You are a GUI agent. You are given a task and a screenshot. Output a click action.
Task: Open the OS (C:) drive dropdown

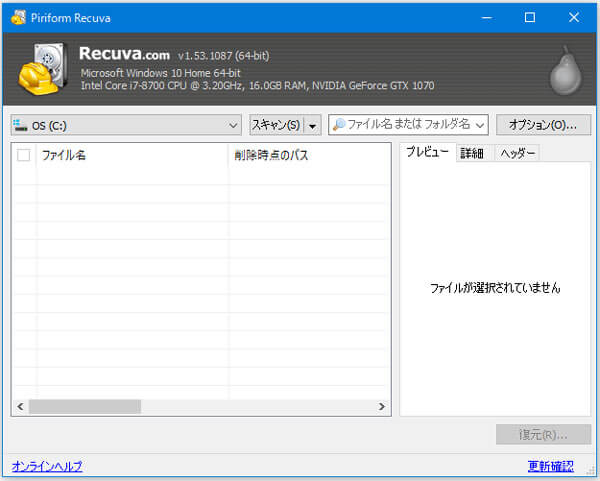click(234, 125)
